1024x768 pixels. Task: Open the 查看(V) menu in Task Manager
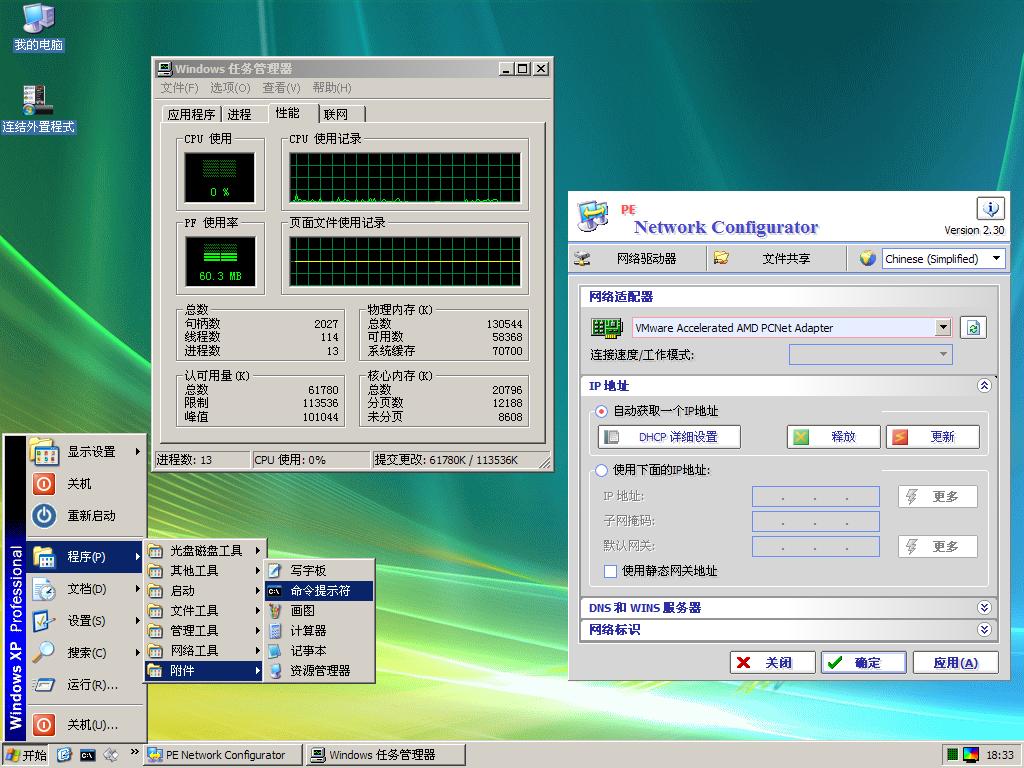point(281,88)
